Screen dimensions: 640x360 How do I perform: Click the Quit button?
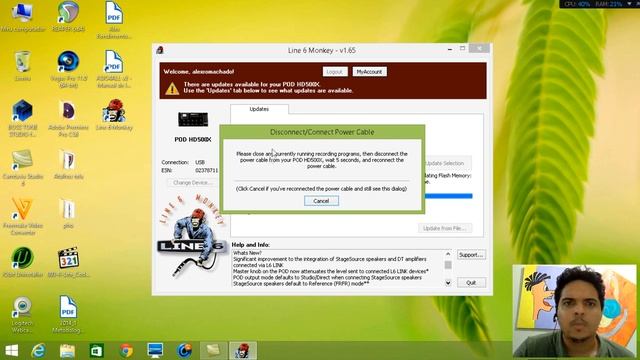[x=471, y=282]
